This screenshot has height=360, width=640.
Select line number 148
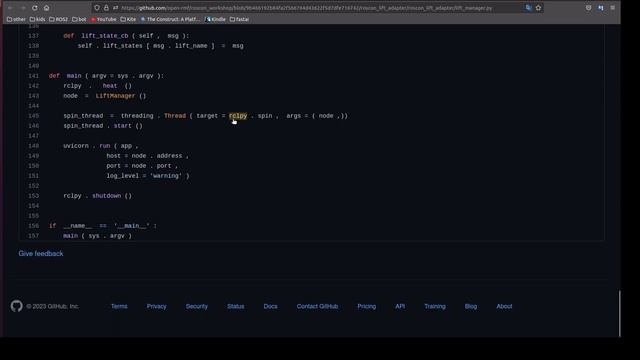[x=33, y=146]
